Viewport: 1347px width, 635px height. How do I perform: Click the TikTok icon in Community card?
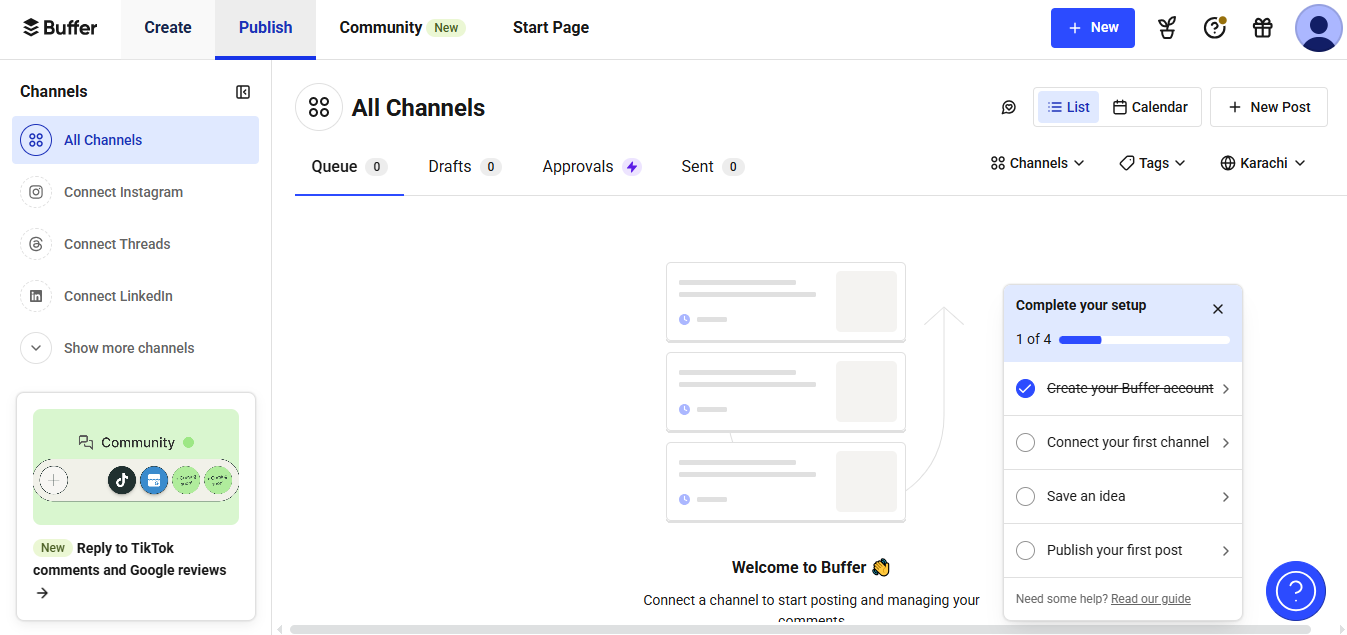(x=122, y=480)
